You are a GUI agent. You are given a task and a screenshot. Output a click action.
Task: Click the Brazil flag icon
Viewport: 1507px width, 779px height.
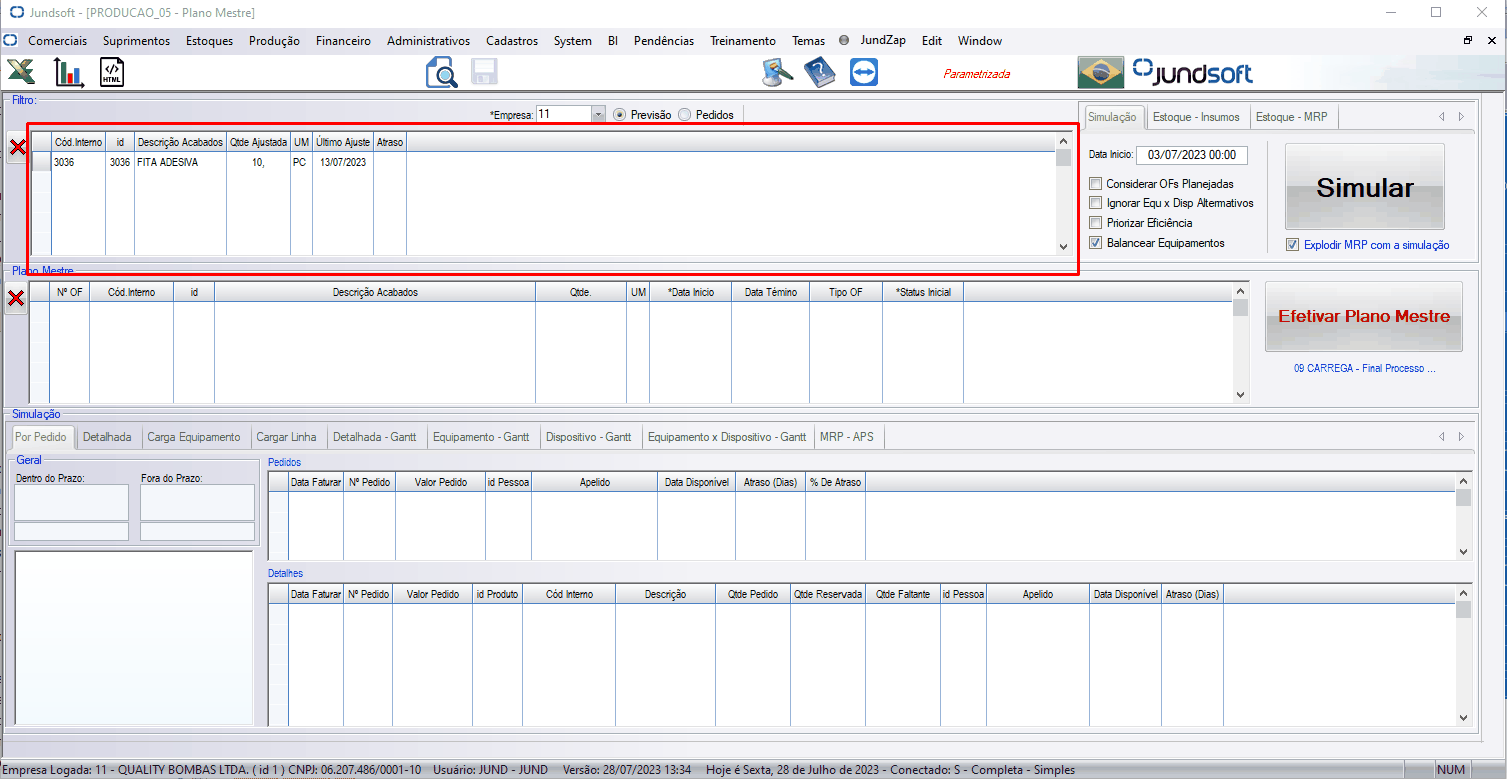tap(1099, 73)
